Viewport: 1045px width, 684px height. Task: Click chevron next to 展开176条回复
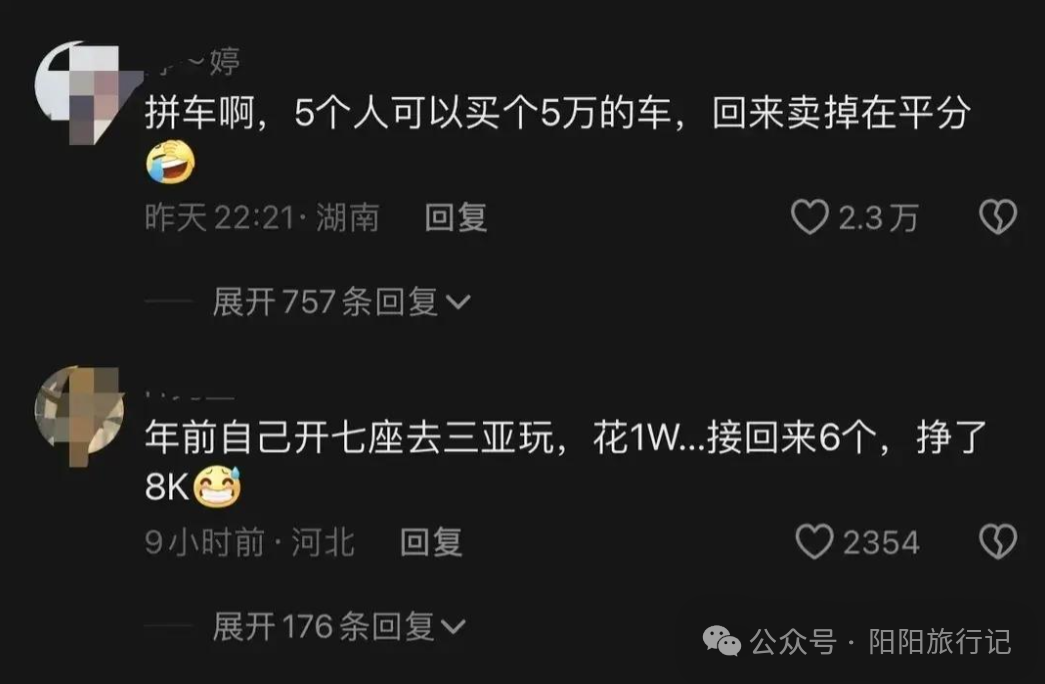click(454, 627)
